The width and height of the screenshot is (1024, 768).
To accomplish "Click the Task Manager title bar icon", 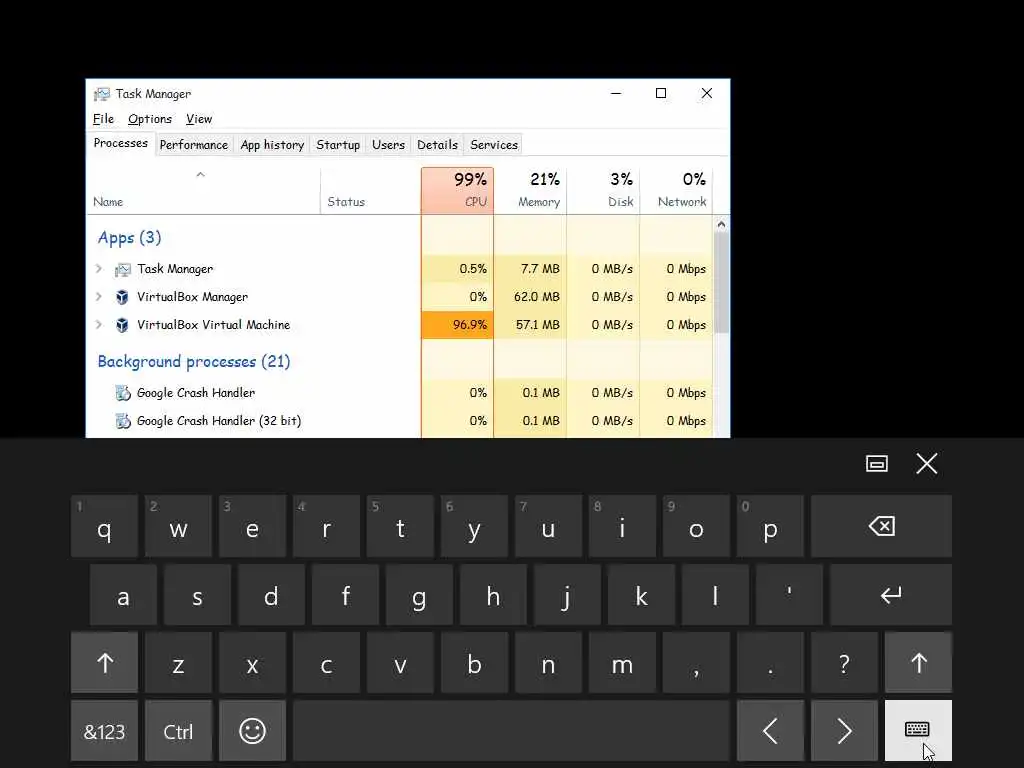I will point(101,94).
